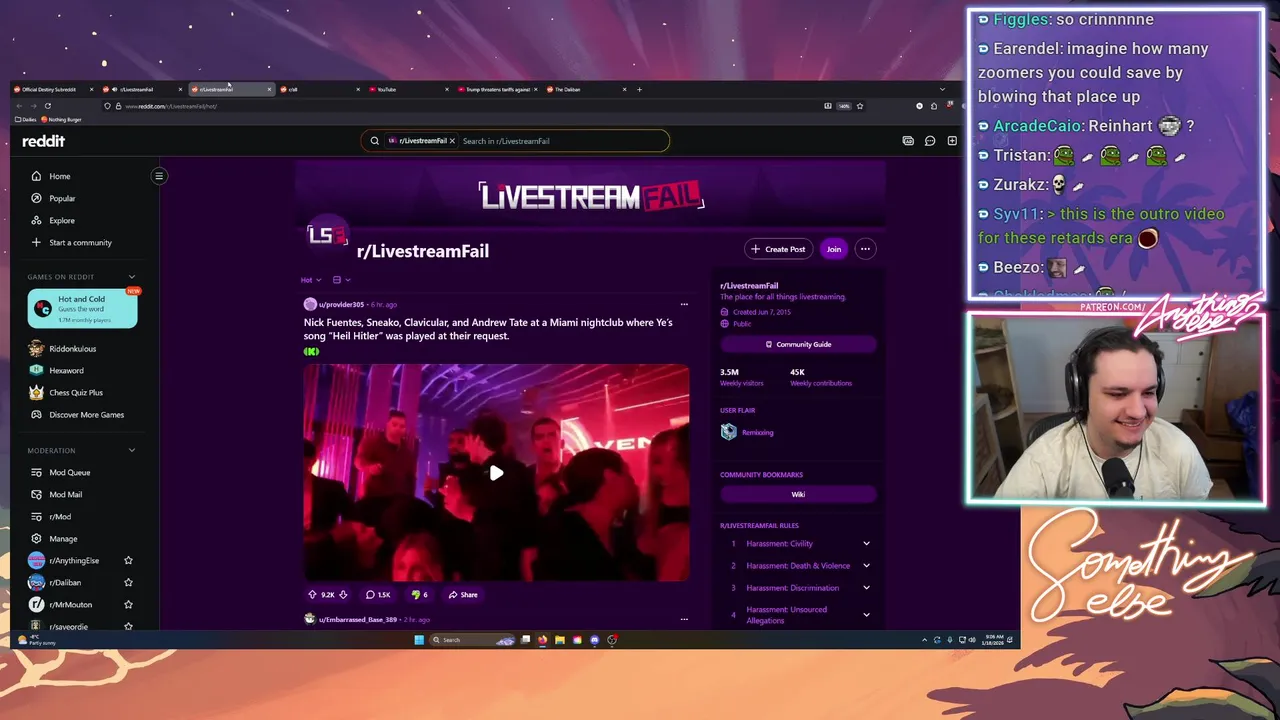Collapse the Moderation section
1280x720 pixels.
131,451
